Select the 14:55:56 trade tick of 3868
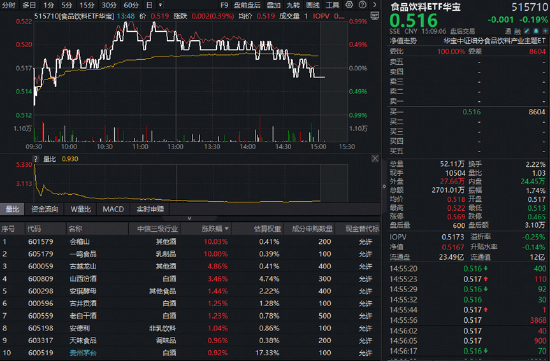 (468, 320)
